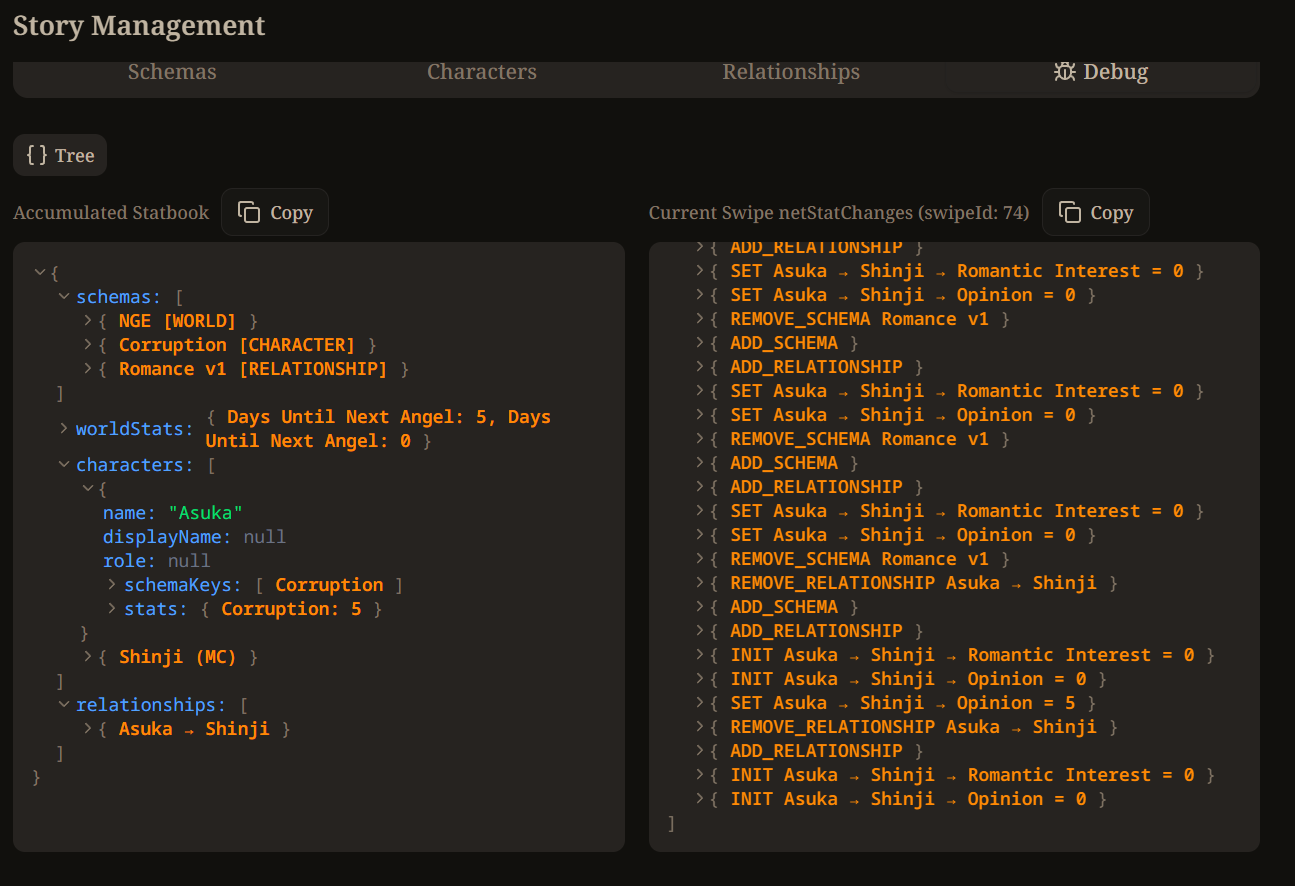Screen dimensions: 1295x886
Task: Click the Current Swipe netStatChanges (swipeId: 74) label
Action: [x=839, y=213]
